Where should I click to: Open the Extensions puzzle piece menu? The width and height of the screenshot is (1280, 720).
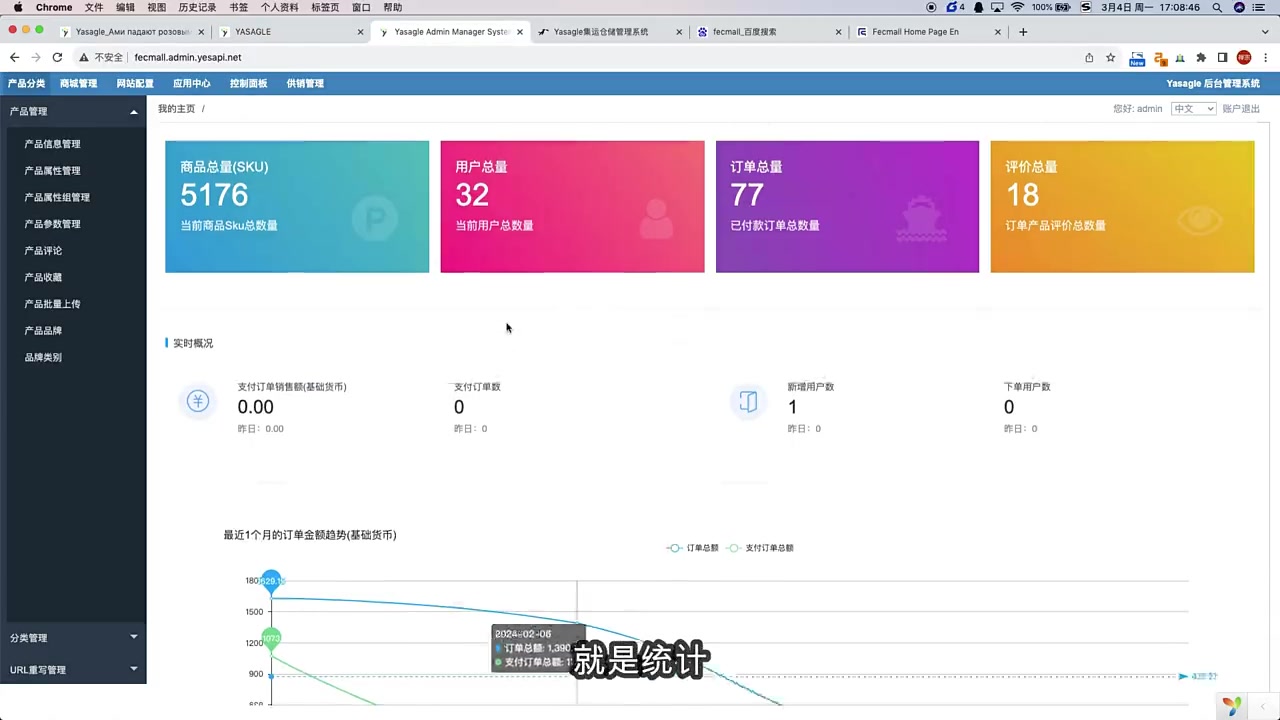[1201, 58]
